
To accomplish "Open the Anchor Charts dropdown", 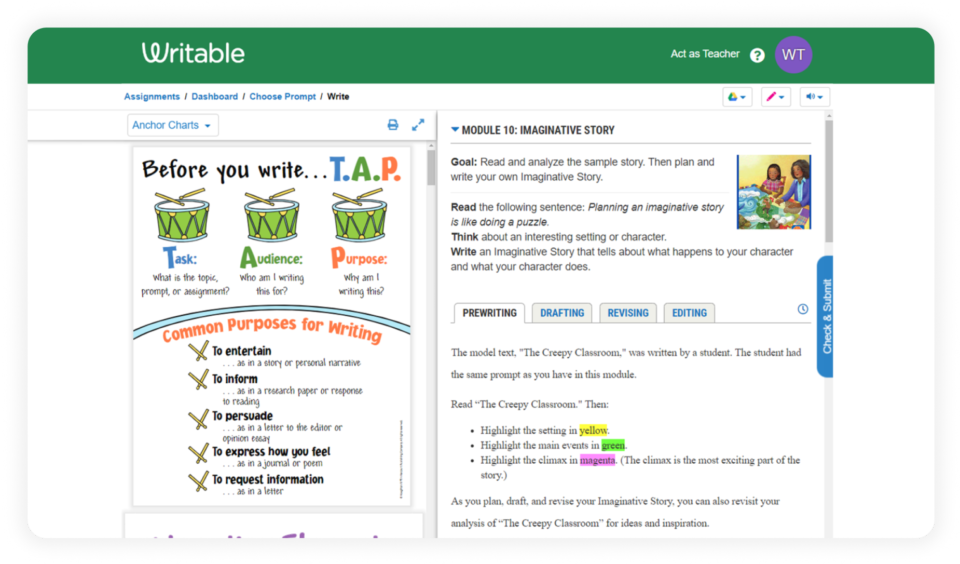I will [x=173, y=125].
